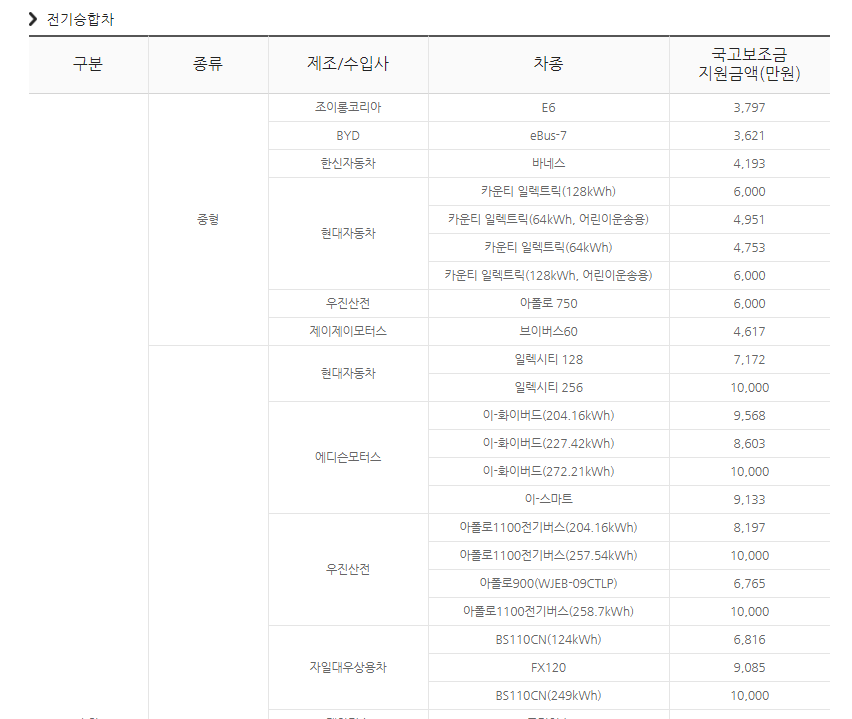Image resolution: width=852 pixels, height=719 pixels.
Task: Select manufacturer 조이롱코리아
Action: tap(348, 108)
